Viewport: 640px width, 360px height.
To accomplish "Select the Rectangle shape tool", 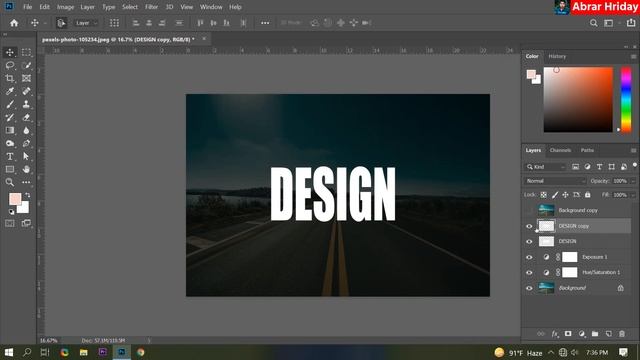I will point(10,169).
